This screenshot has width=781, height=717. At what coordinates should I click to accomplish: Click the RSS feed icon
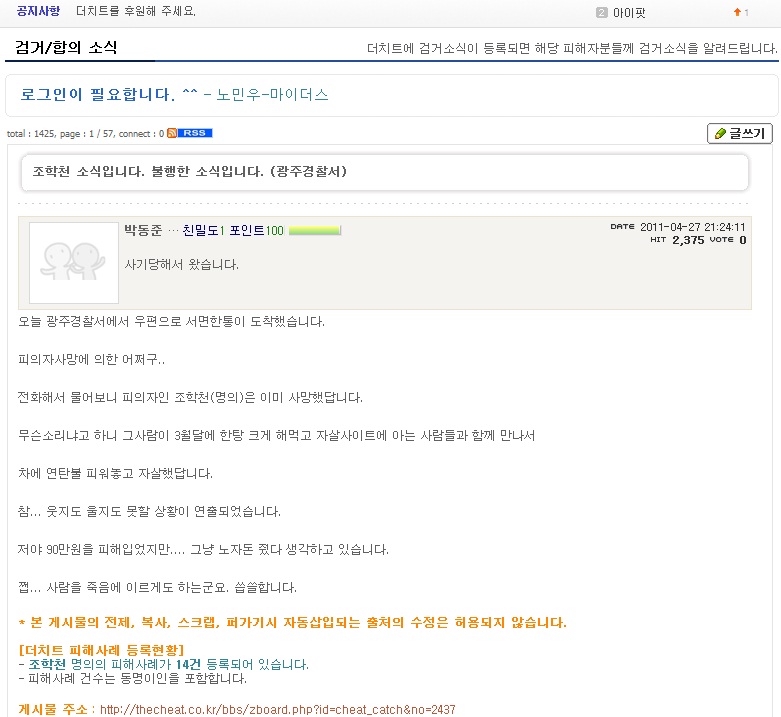click(172, 133)
